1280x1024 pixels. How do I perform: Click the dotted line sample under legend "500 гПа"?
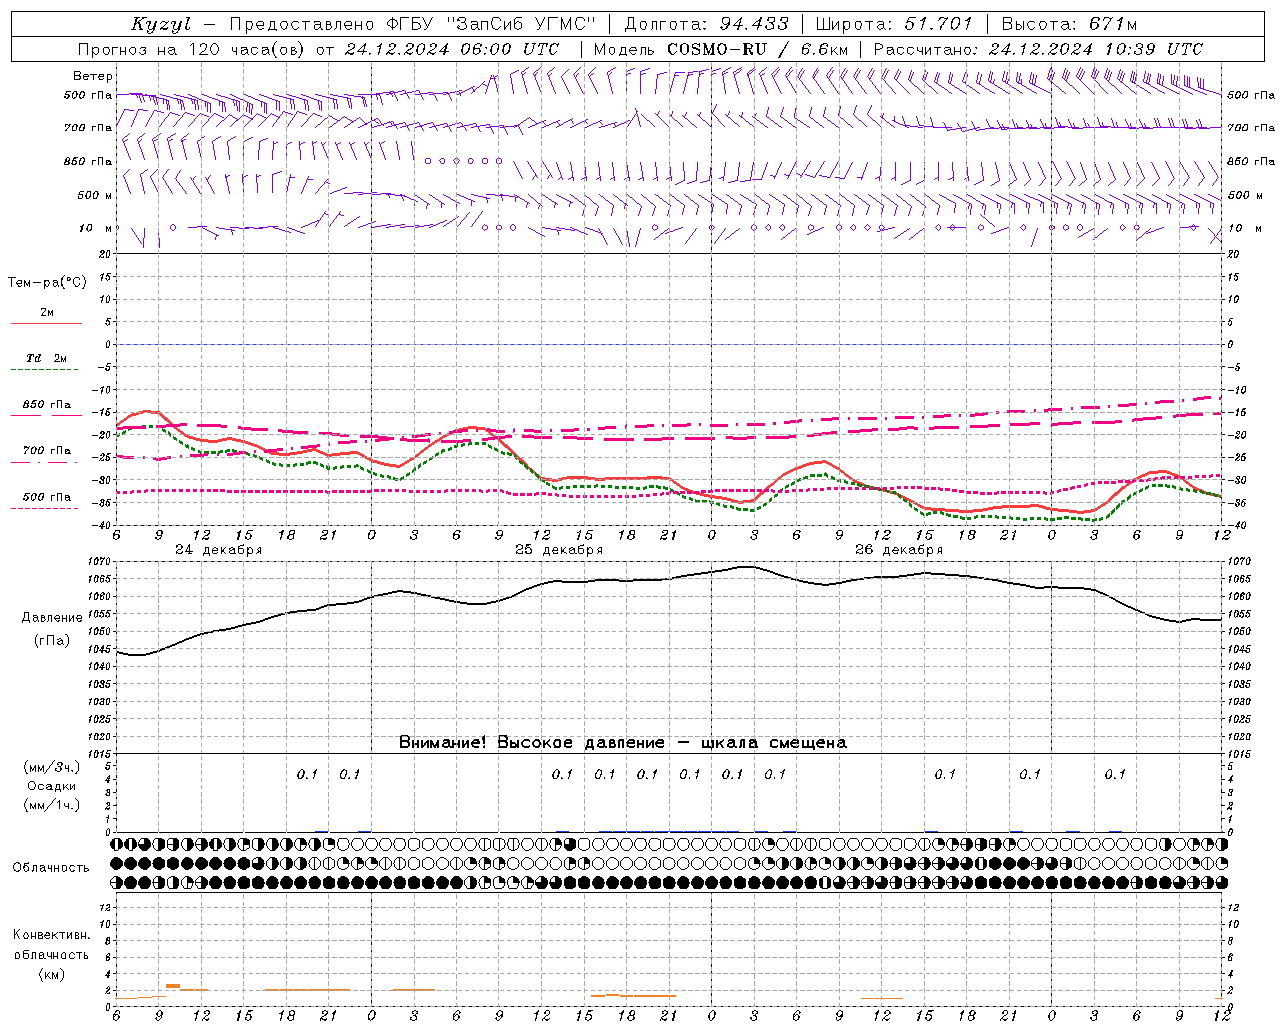point(44,508)
